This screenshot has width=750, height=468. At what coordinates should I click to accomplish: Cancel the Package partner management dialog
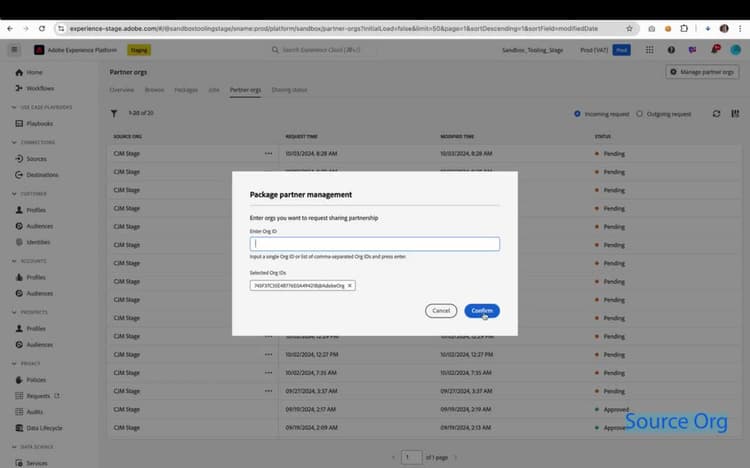tap(441, 311)
